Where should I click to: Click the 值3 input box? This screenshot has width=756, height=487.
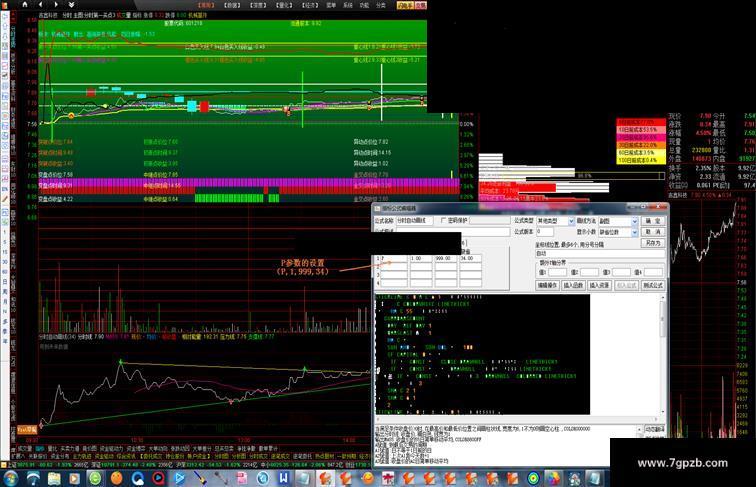pyautogui.click(x=621, y=272)
